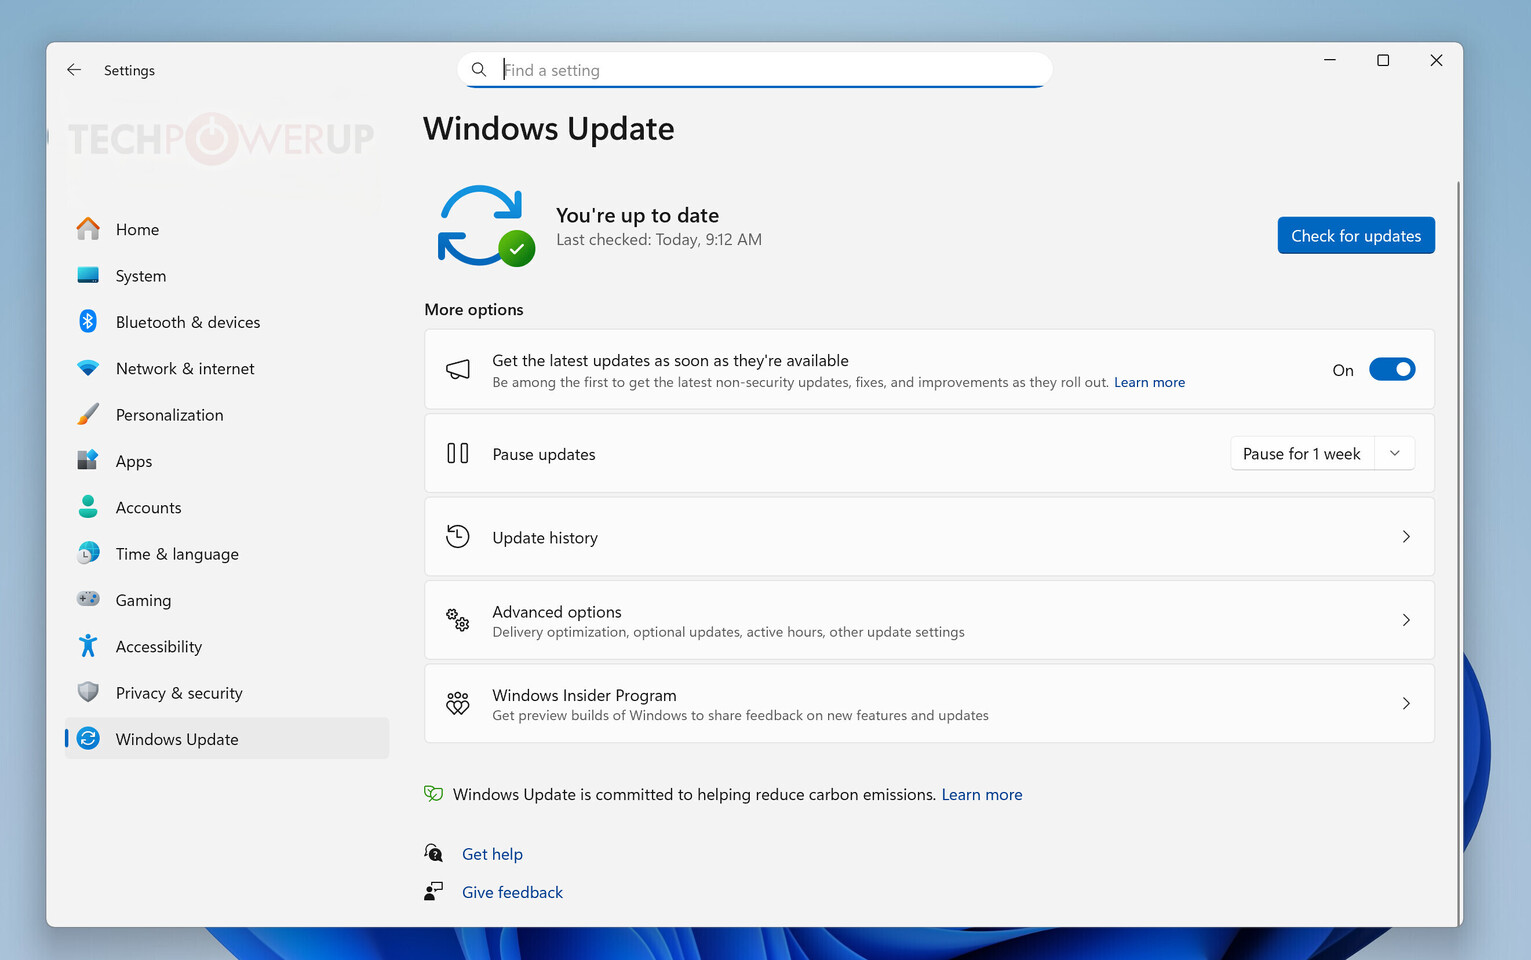1531x960 pixels.
Task: Open Accounts settings from sidebar
Action: point(148,507)
